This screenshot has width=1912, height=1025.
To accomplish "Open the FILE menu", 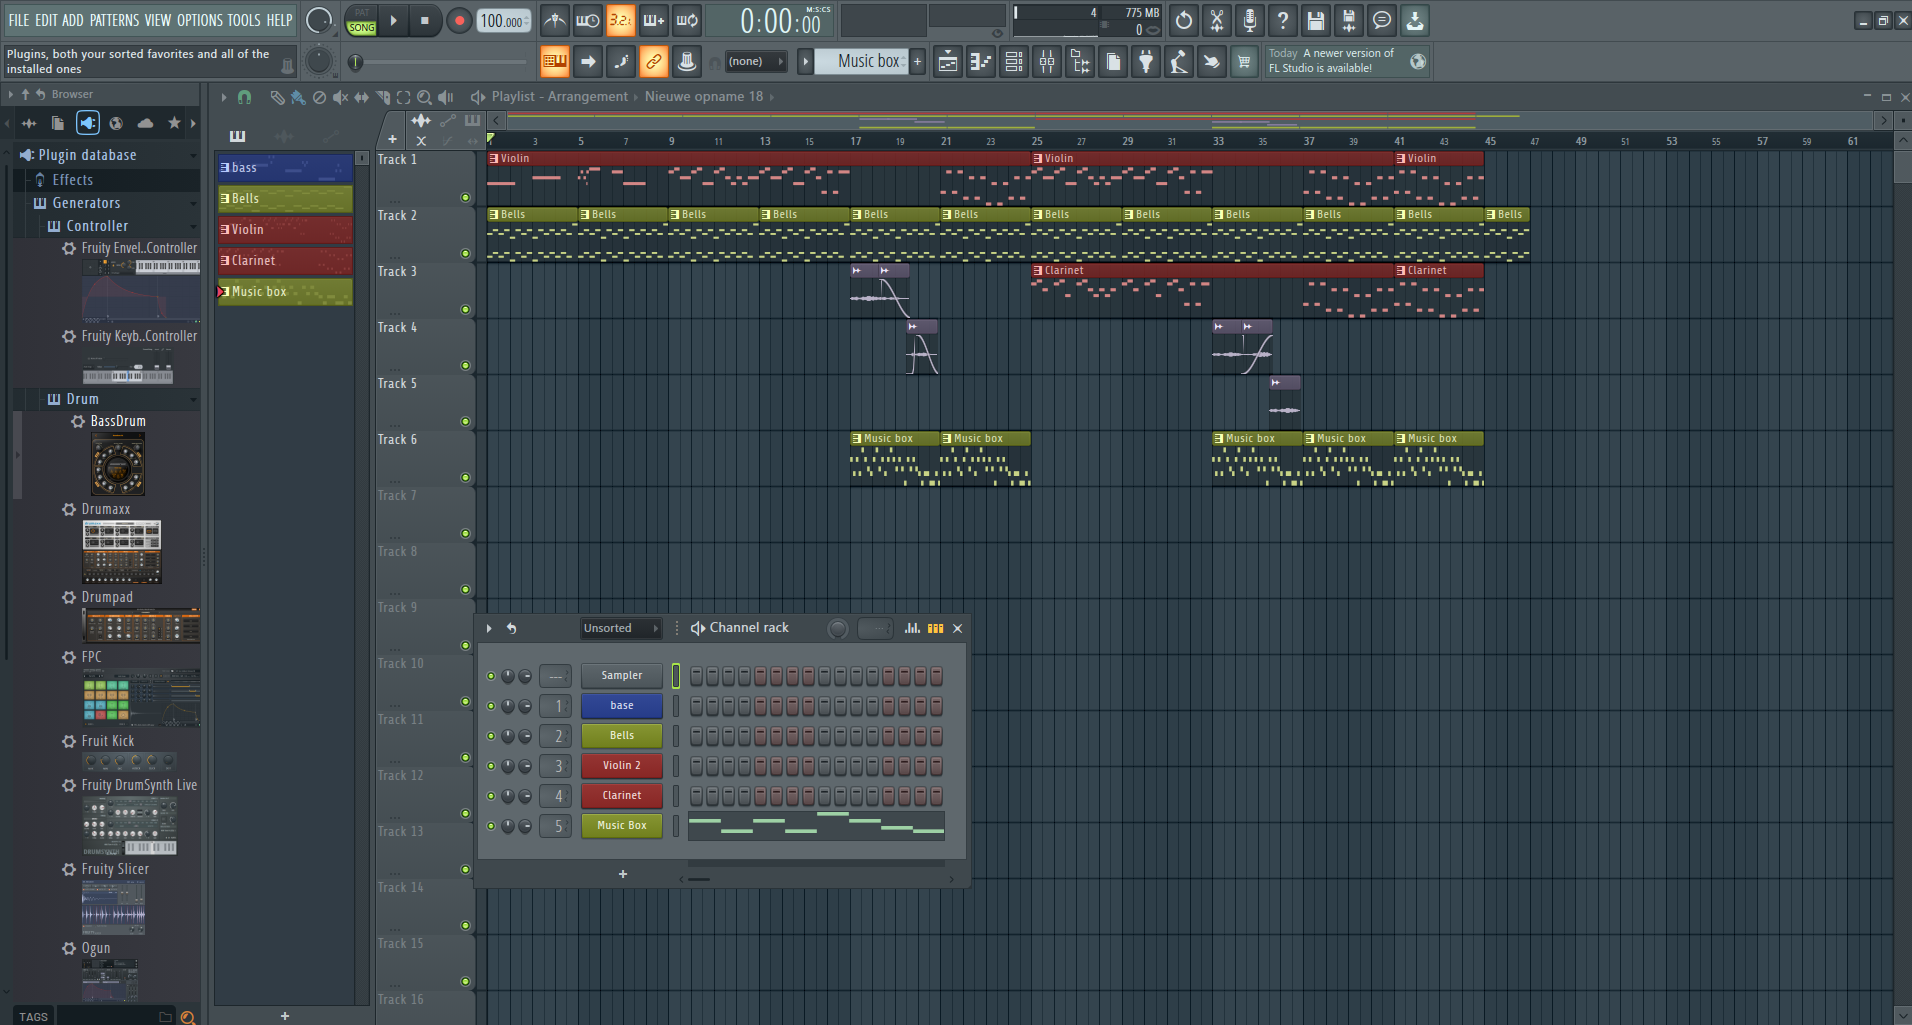I will click(x=19, y=20).
